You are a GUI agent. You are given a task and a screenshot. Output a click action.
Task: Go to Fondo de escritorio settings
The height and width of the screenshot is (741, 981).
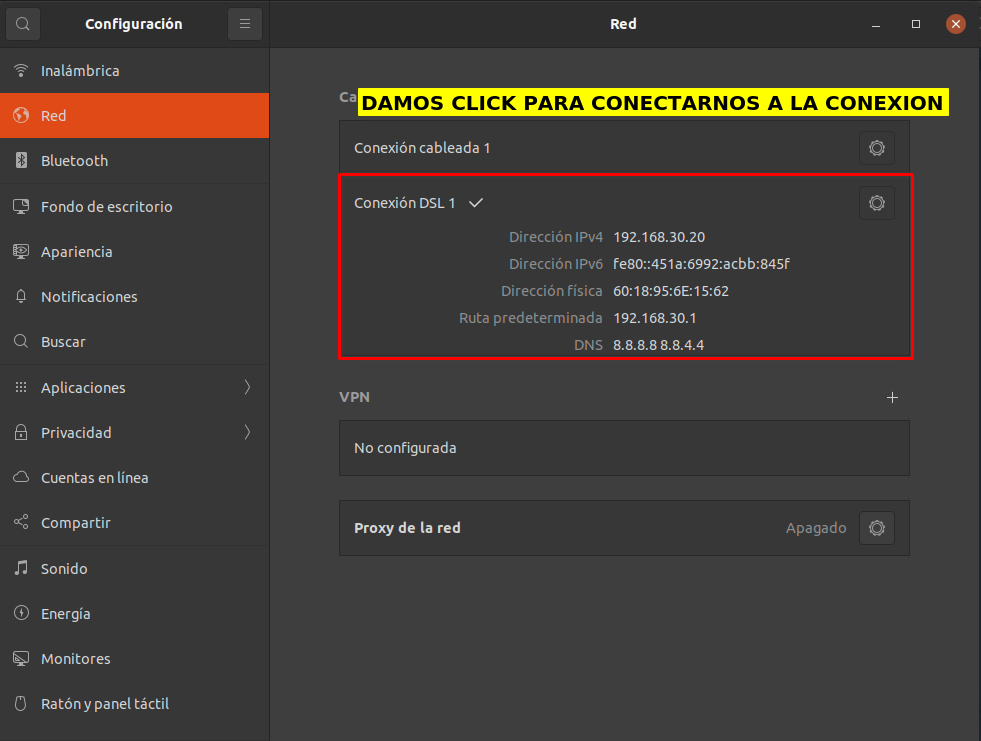pos(106,207)
